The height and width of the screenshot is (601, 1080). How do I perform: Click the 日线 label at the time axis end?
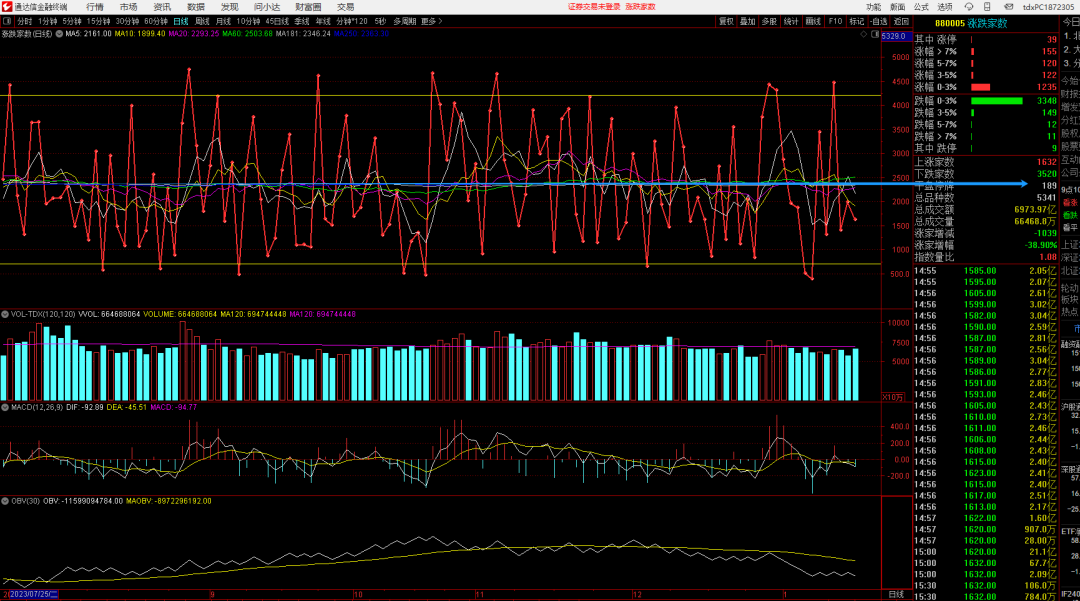coord(896,594)
